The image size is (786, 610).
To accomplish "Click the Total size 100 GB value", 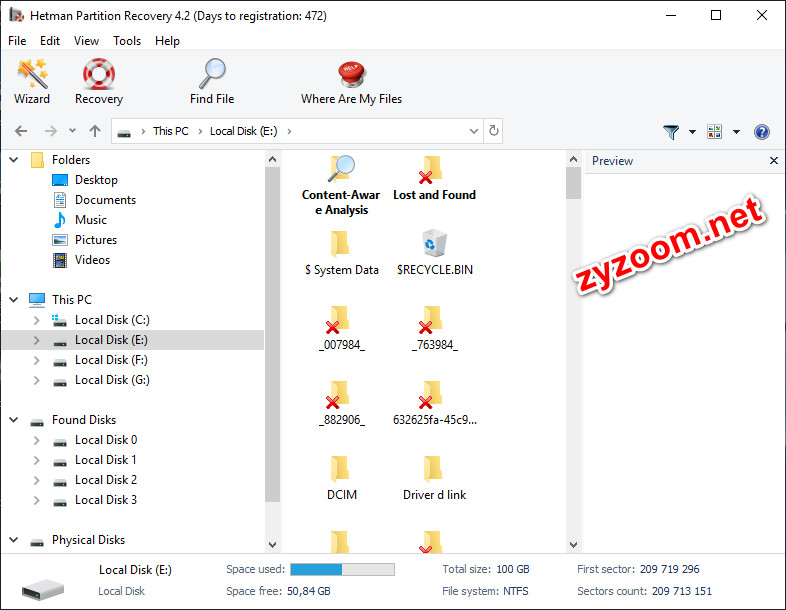I will [x=512, y=569].
